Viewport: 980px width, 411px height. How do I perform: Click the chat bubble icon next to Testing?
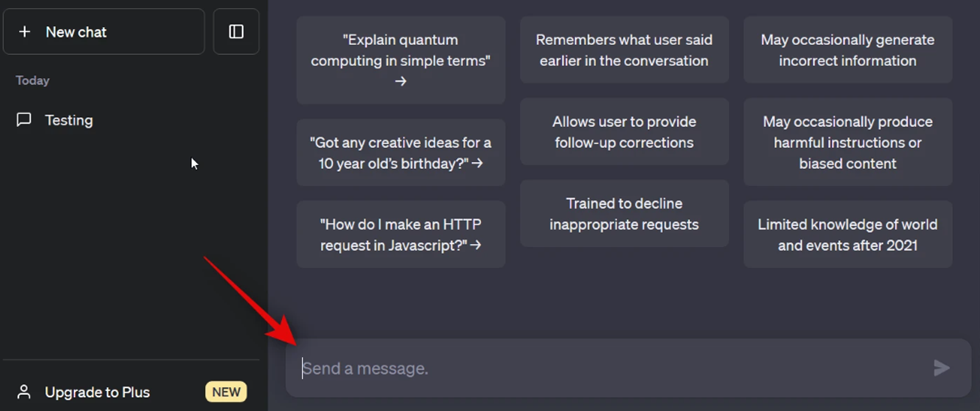pyautogui.click(x=24, y=120)
